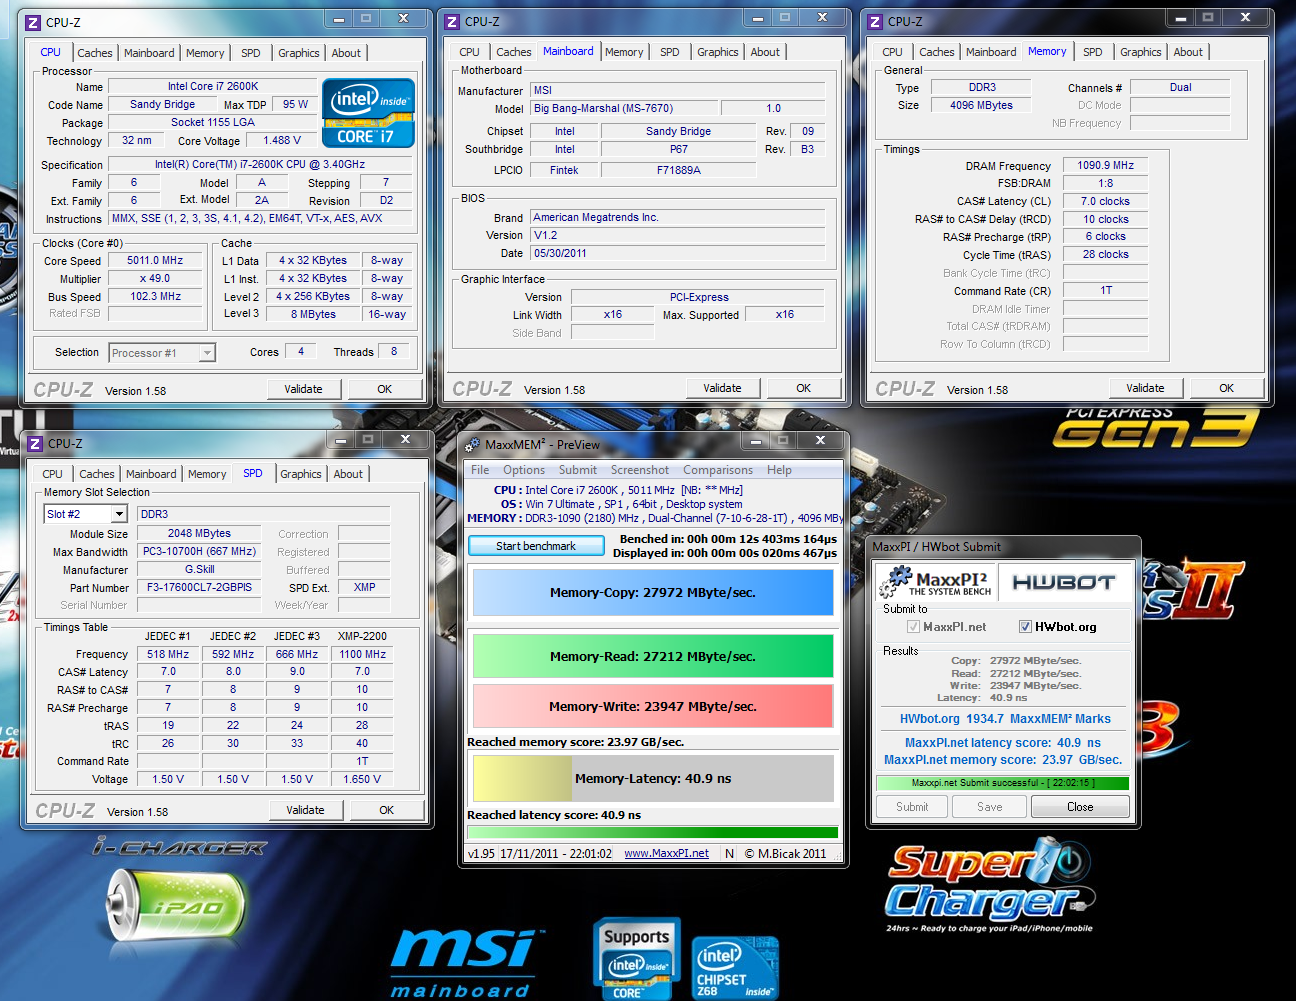Click the Z title icon of the CPU-Z Mainboard window
Screen dimensions: 1296x1001
(452, 22)
